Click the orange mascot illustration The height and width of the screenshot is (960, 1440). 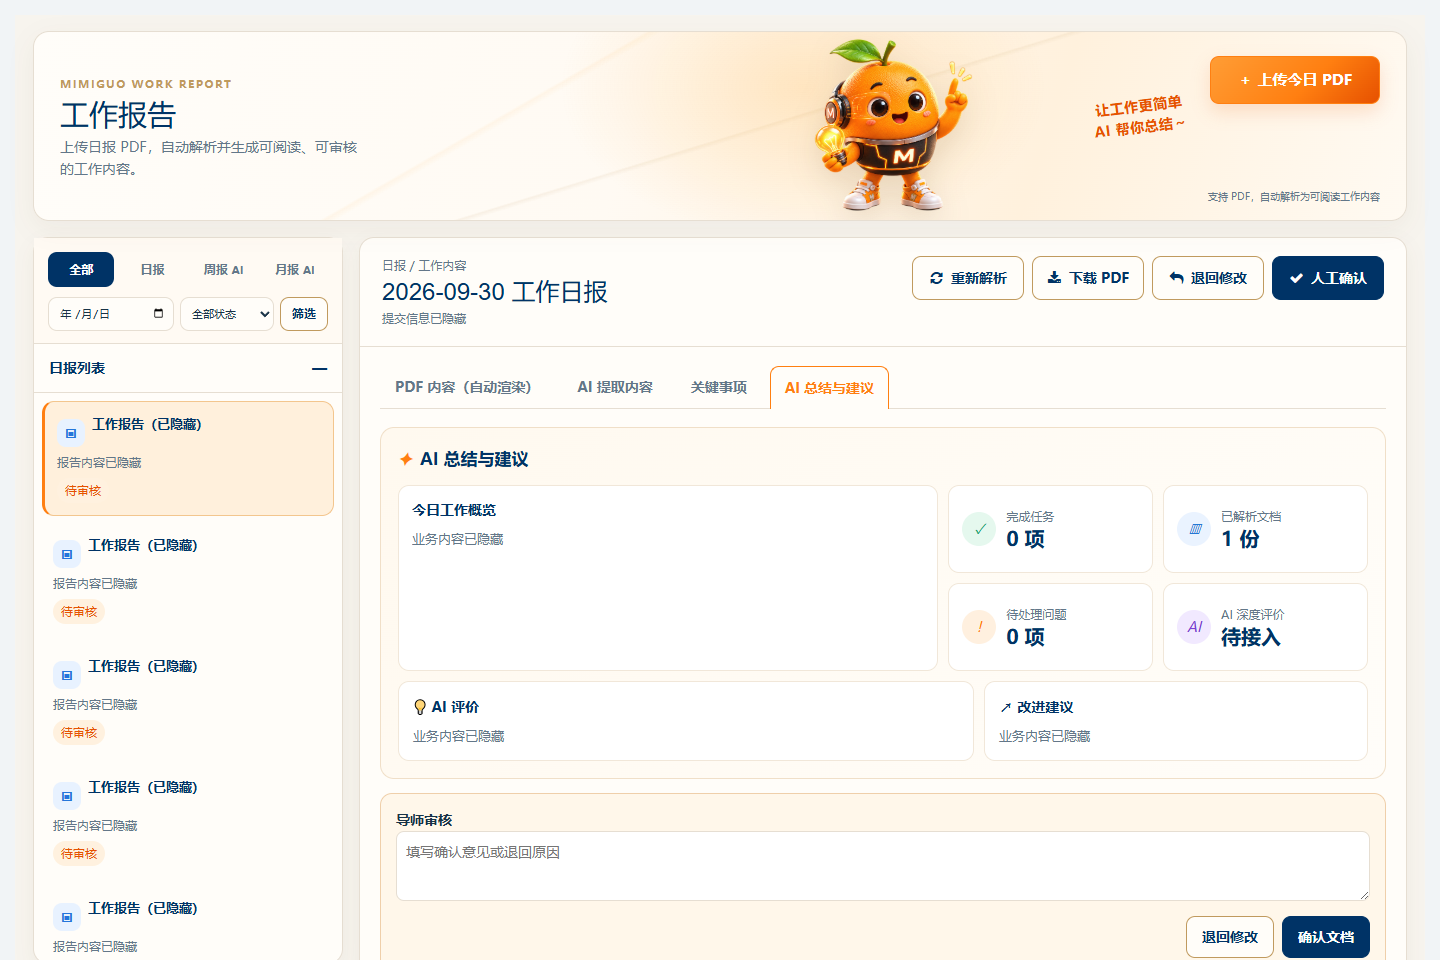click(892, 125)
